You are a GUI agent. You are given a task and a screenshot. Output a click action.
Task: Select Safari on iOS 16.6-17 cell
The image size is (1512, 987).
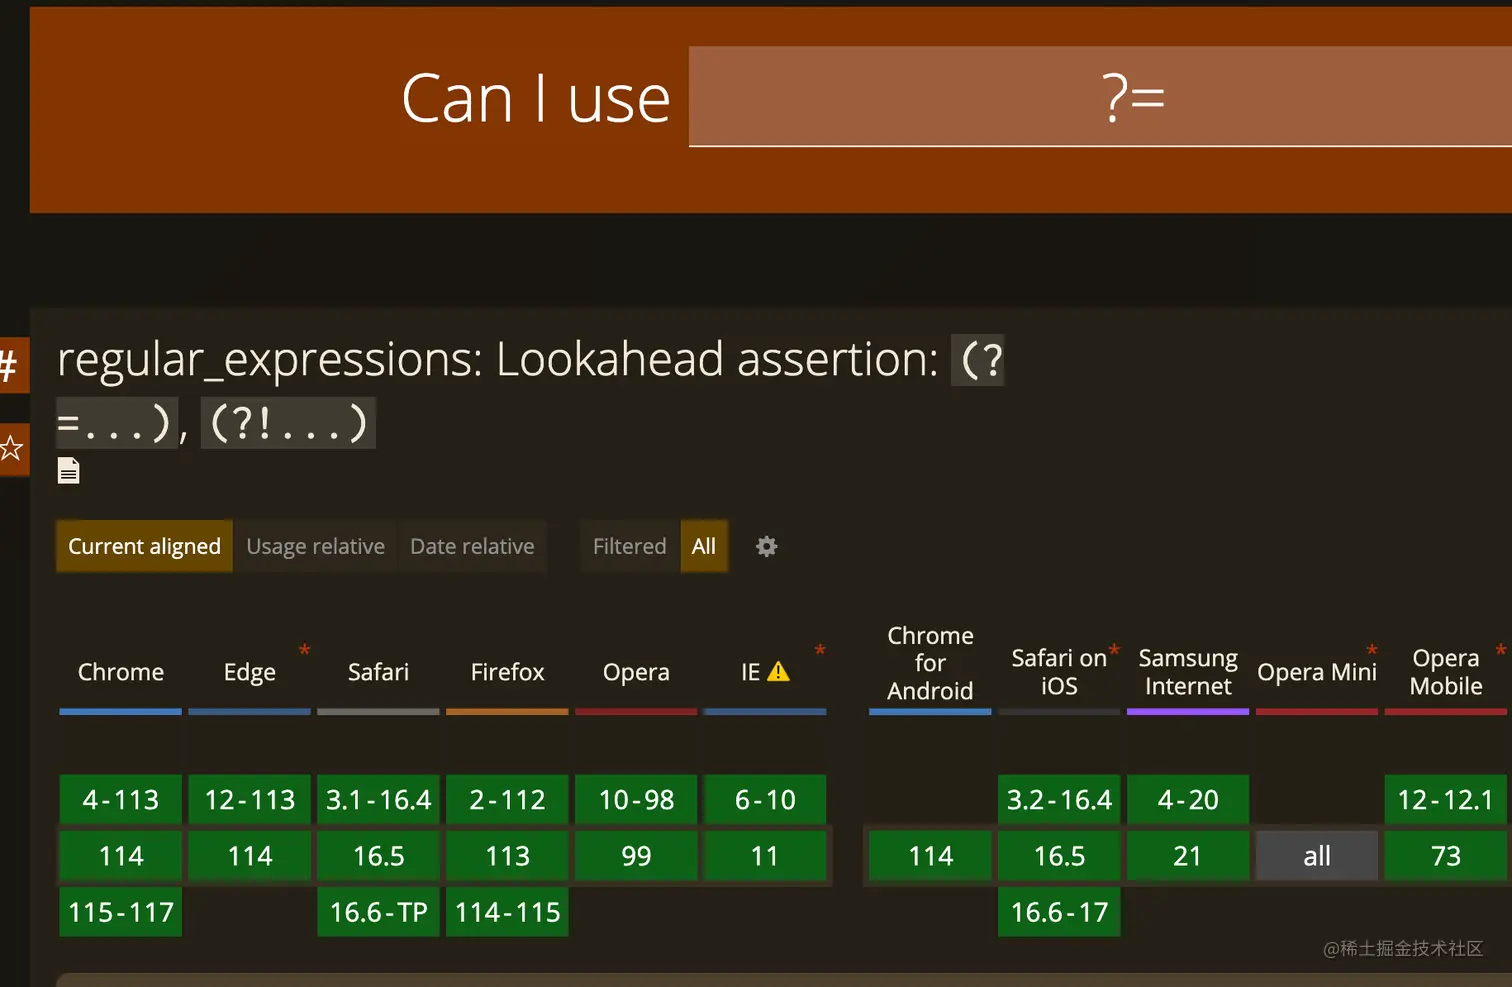point(1059,912)
